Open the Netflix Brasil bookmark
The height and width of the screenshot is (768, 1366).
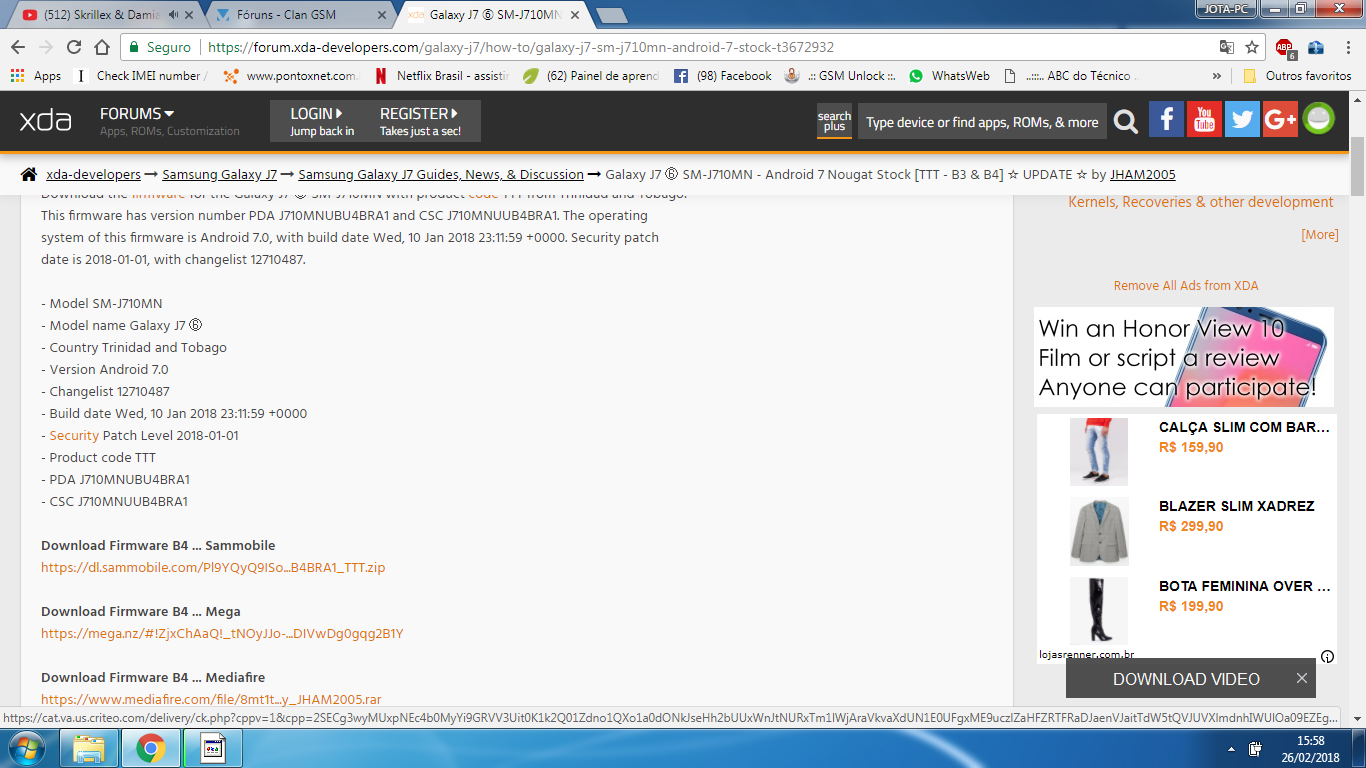(441, 76)
